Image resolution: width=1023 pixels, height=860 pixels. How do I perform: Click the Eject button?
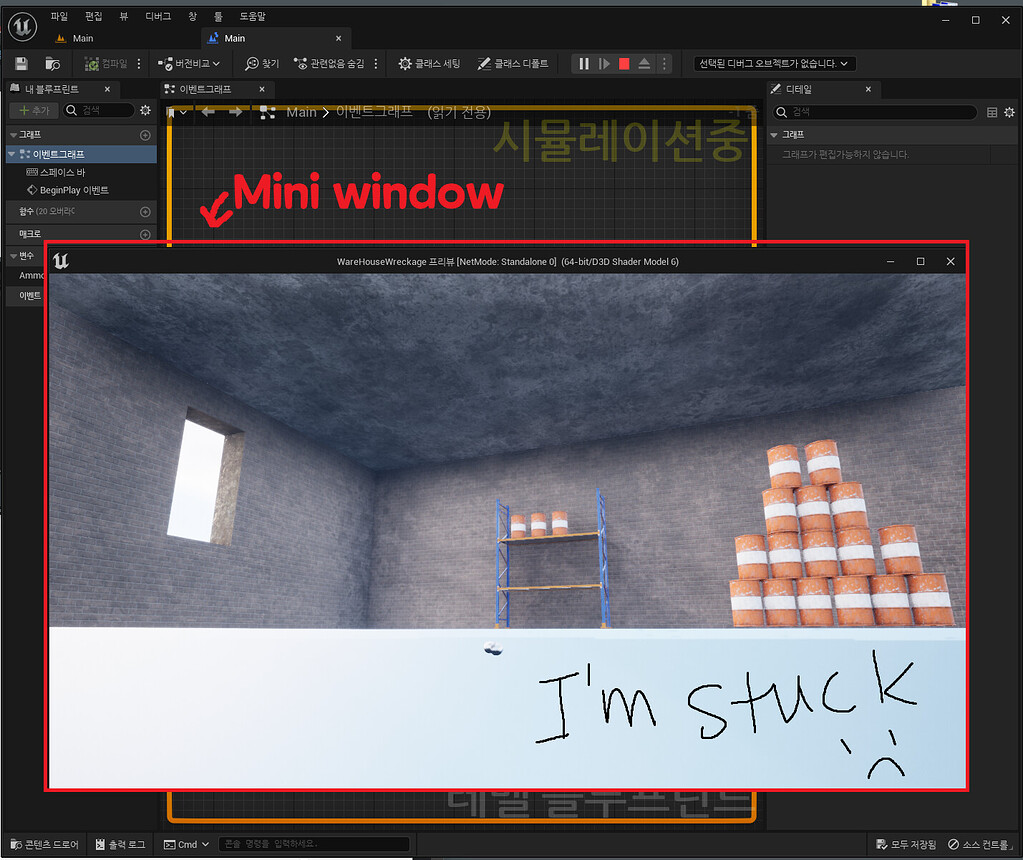(x=644, y=63)
